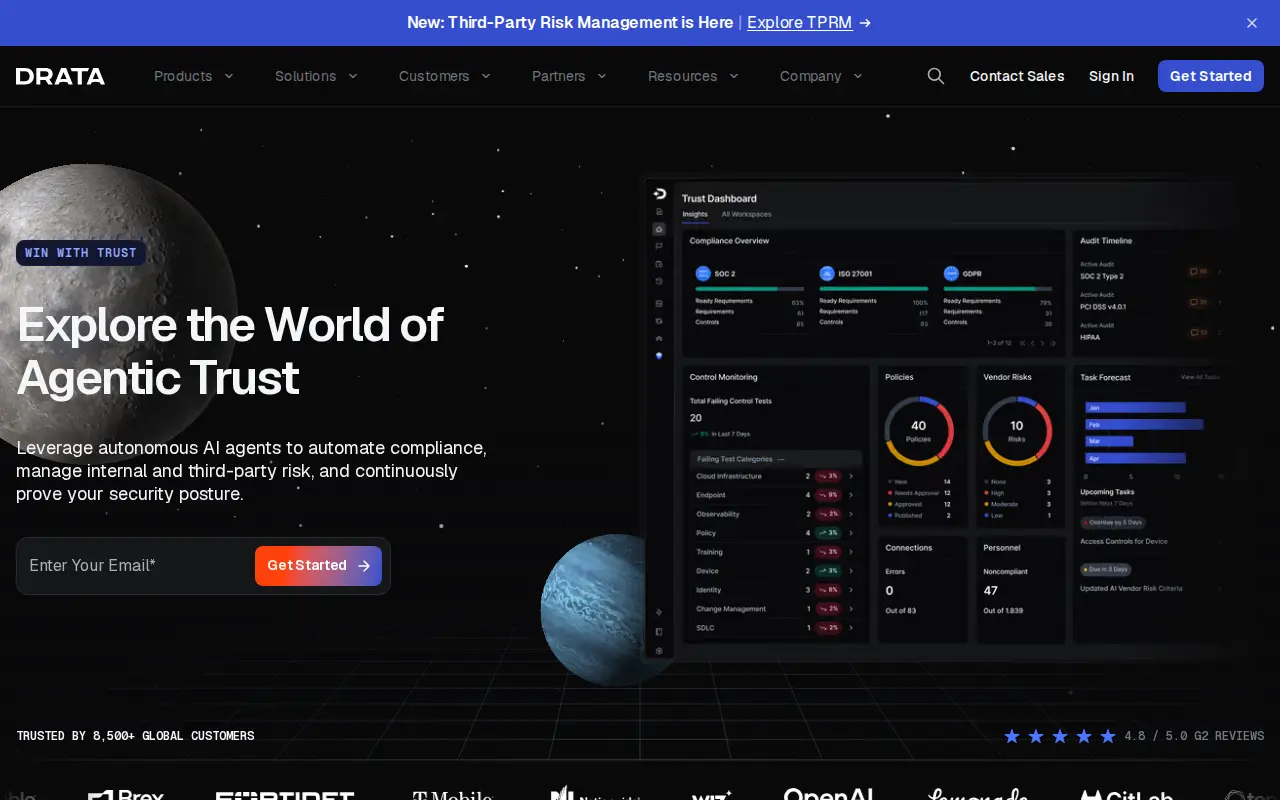Expand the Products menu
The width and height of the screenshot is (1280, 800).
tap(194, 76)
